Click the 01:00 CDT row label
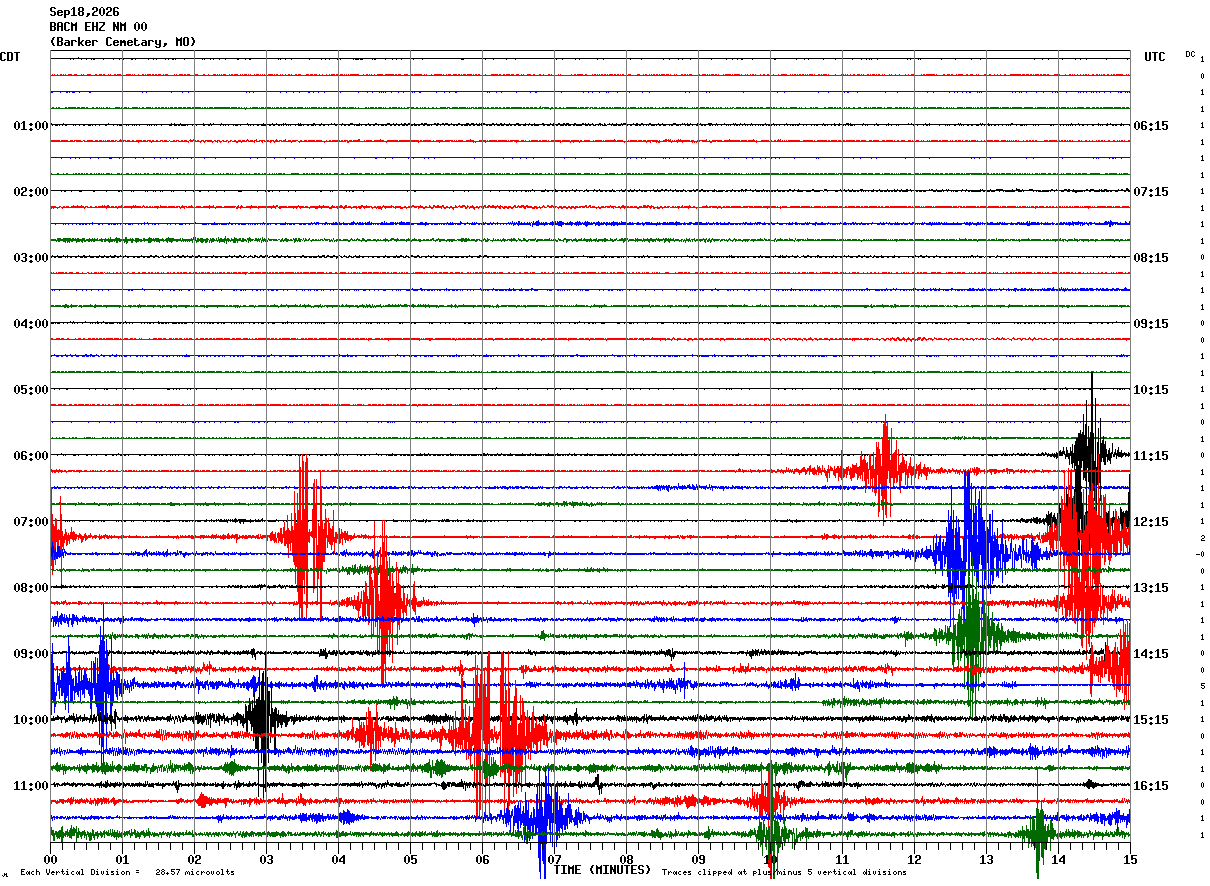Screen dimensions: 1210x886 click(x=31, y=126)
